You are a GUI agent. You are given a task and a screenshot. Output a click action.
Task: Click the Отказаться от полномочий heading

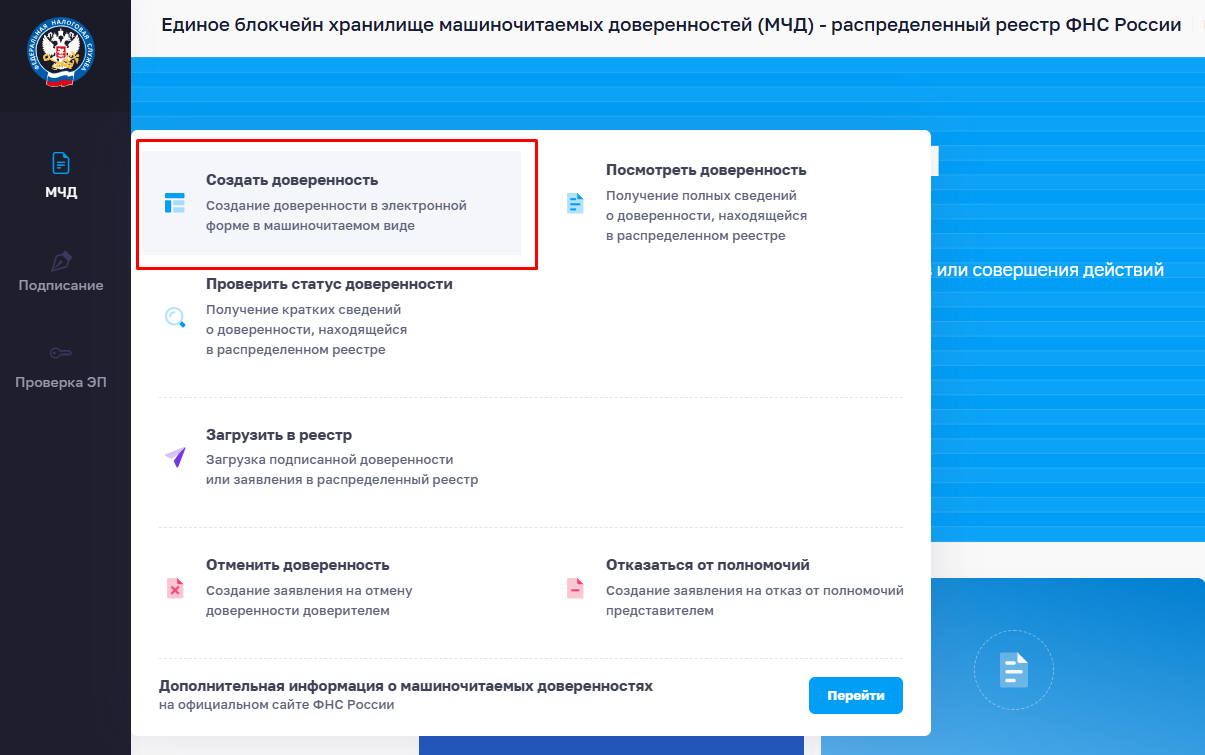coord(708,565)
